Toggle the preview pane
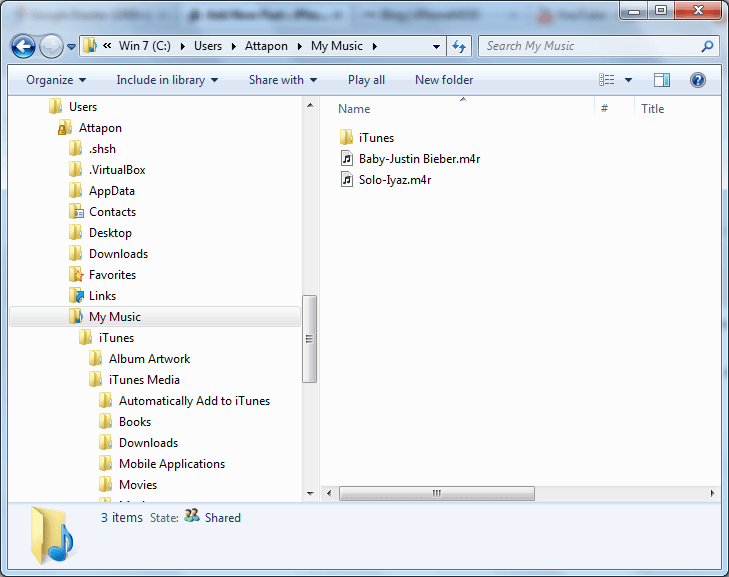 point(662,80)
